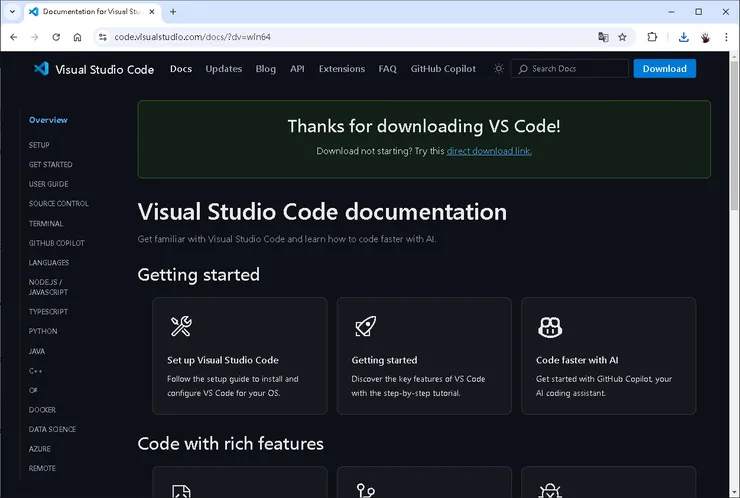Focus the Search Docs input field
The height and width of the screenshot is (498, 740).
570,69
